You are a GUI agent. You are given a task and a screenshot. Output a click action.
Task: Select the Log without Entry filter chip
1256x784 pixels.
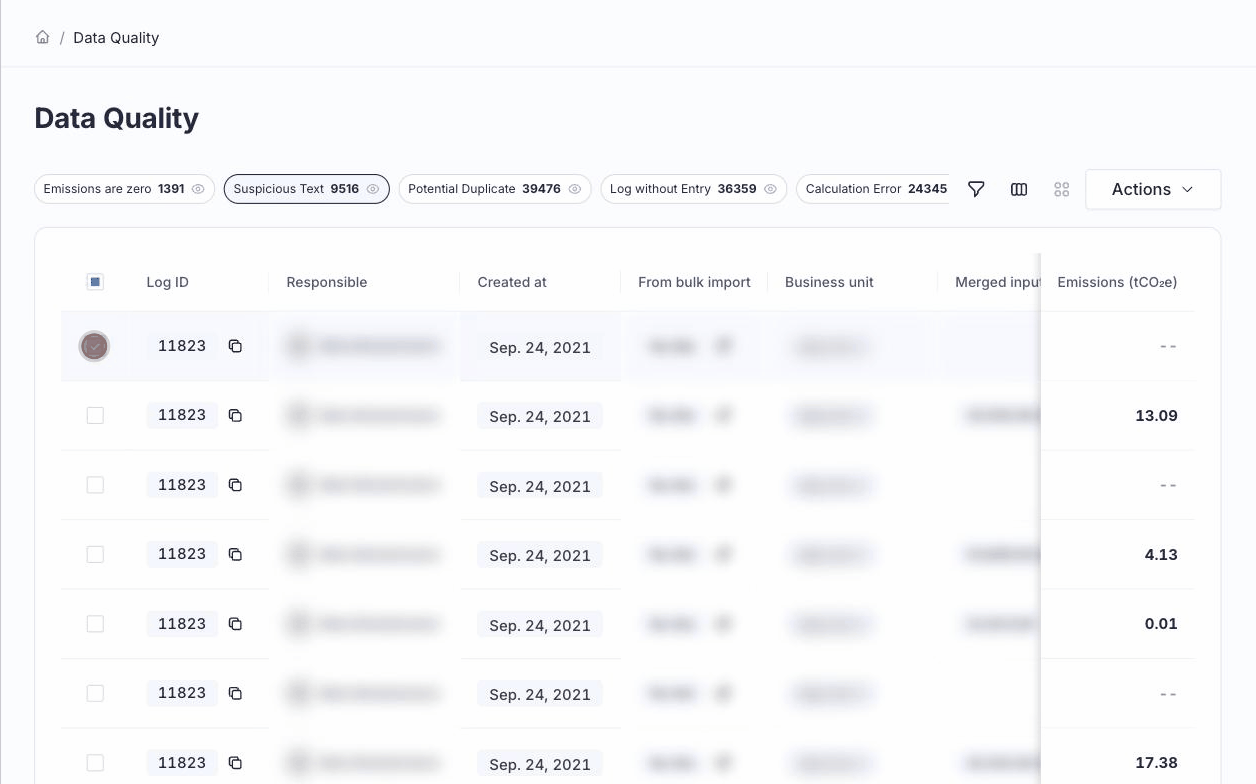(693, 189)
